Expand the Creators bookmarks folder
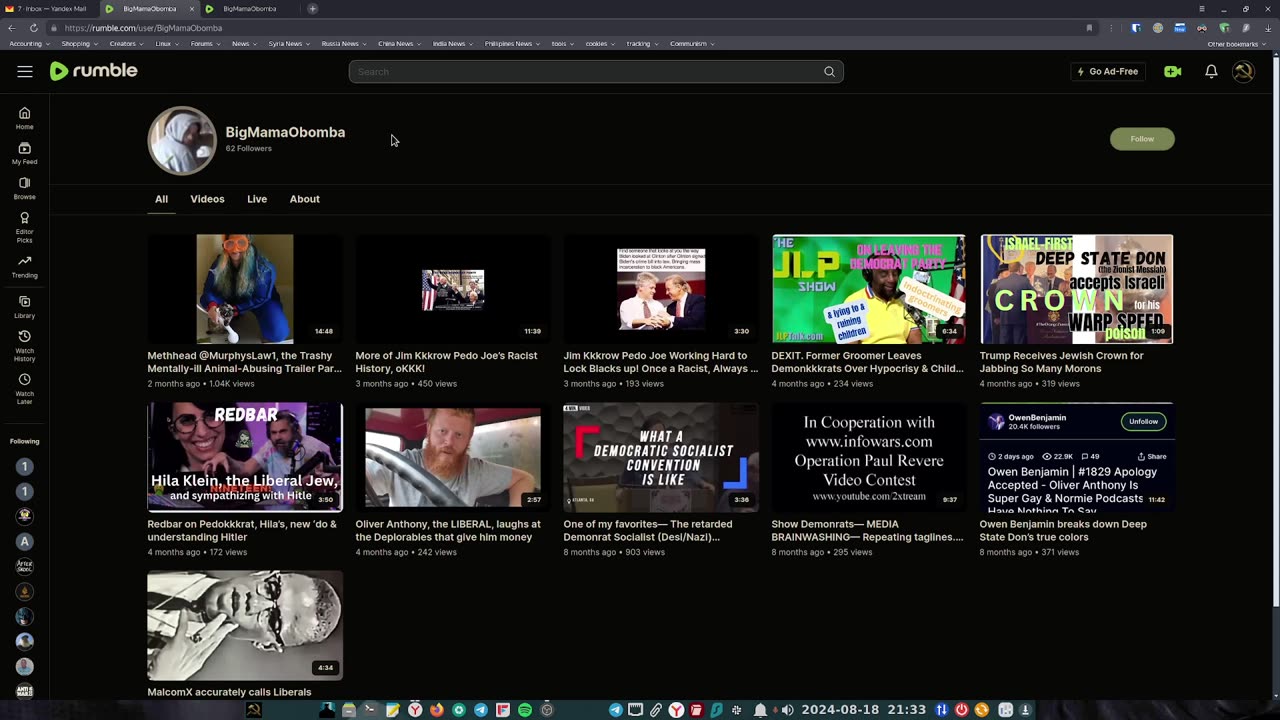The width and height of the screenshot is (1280, 720). [x=126, y=44]
